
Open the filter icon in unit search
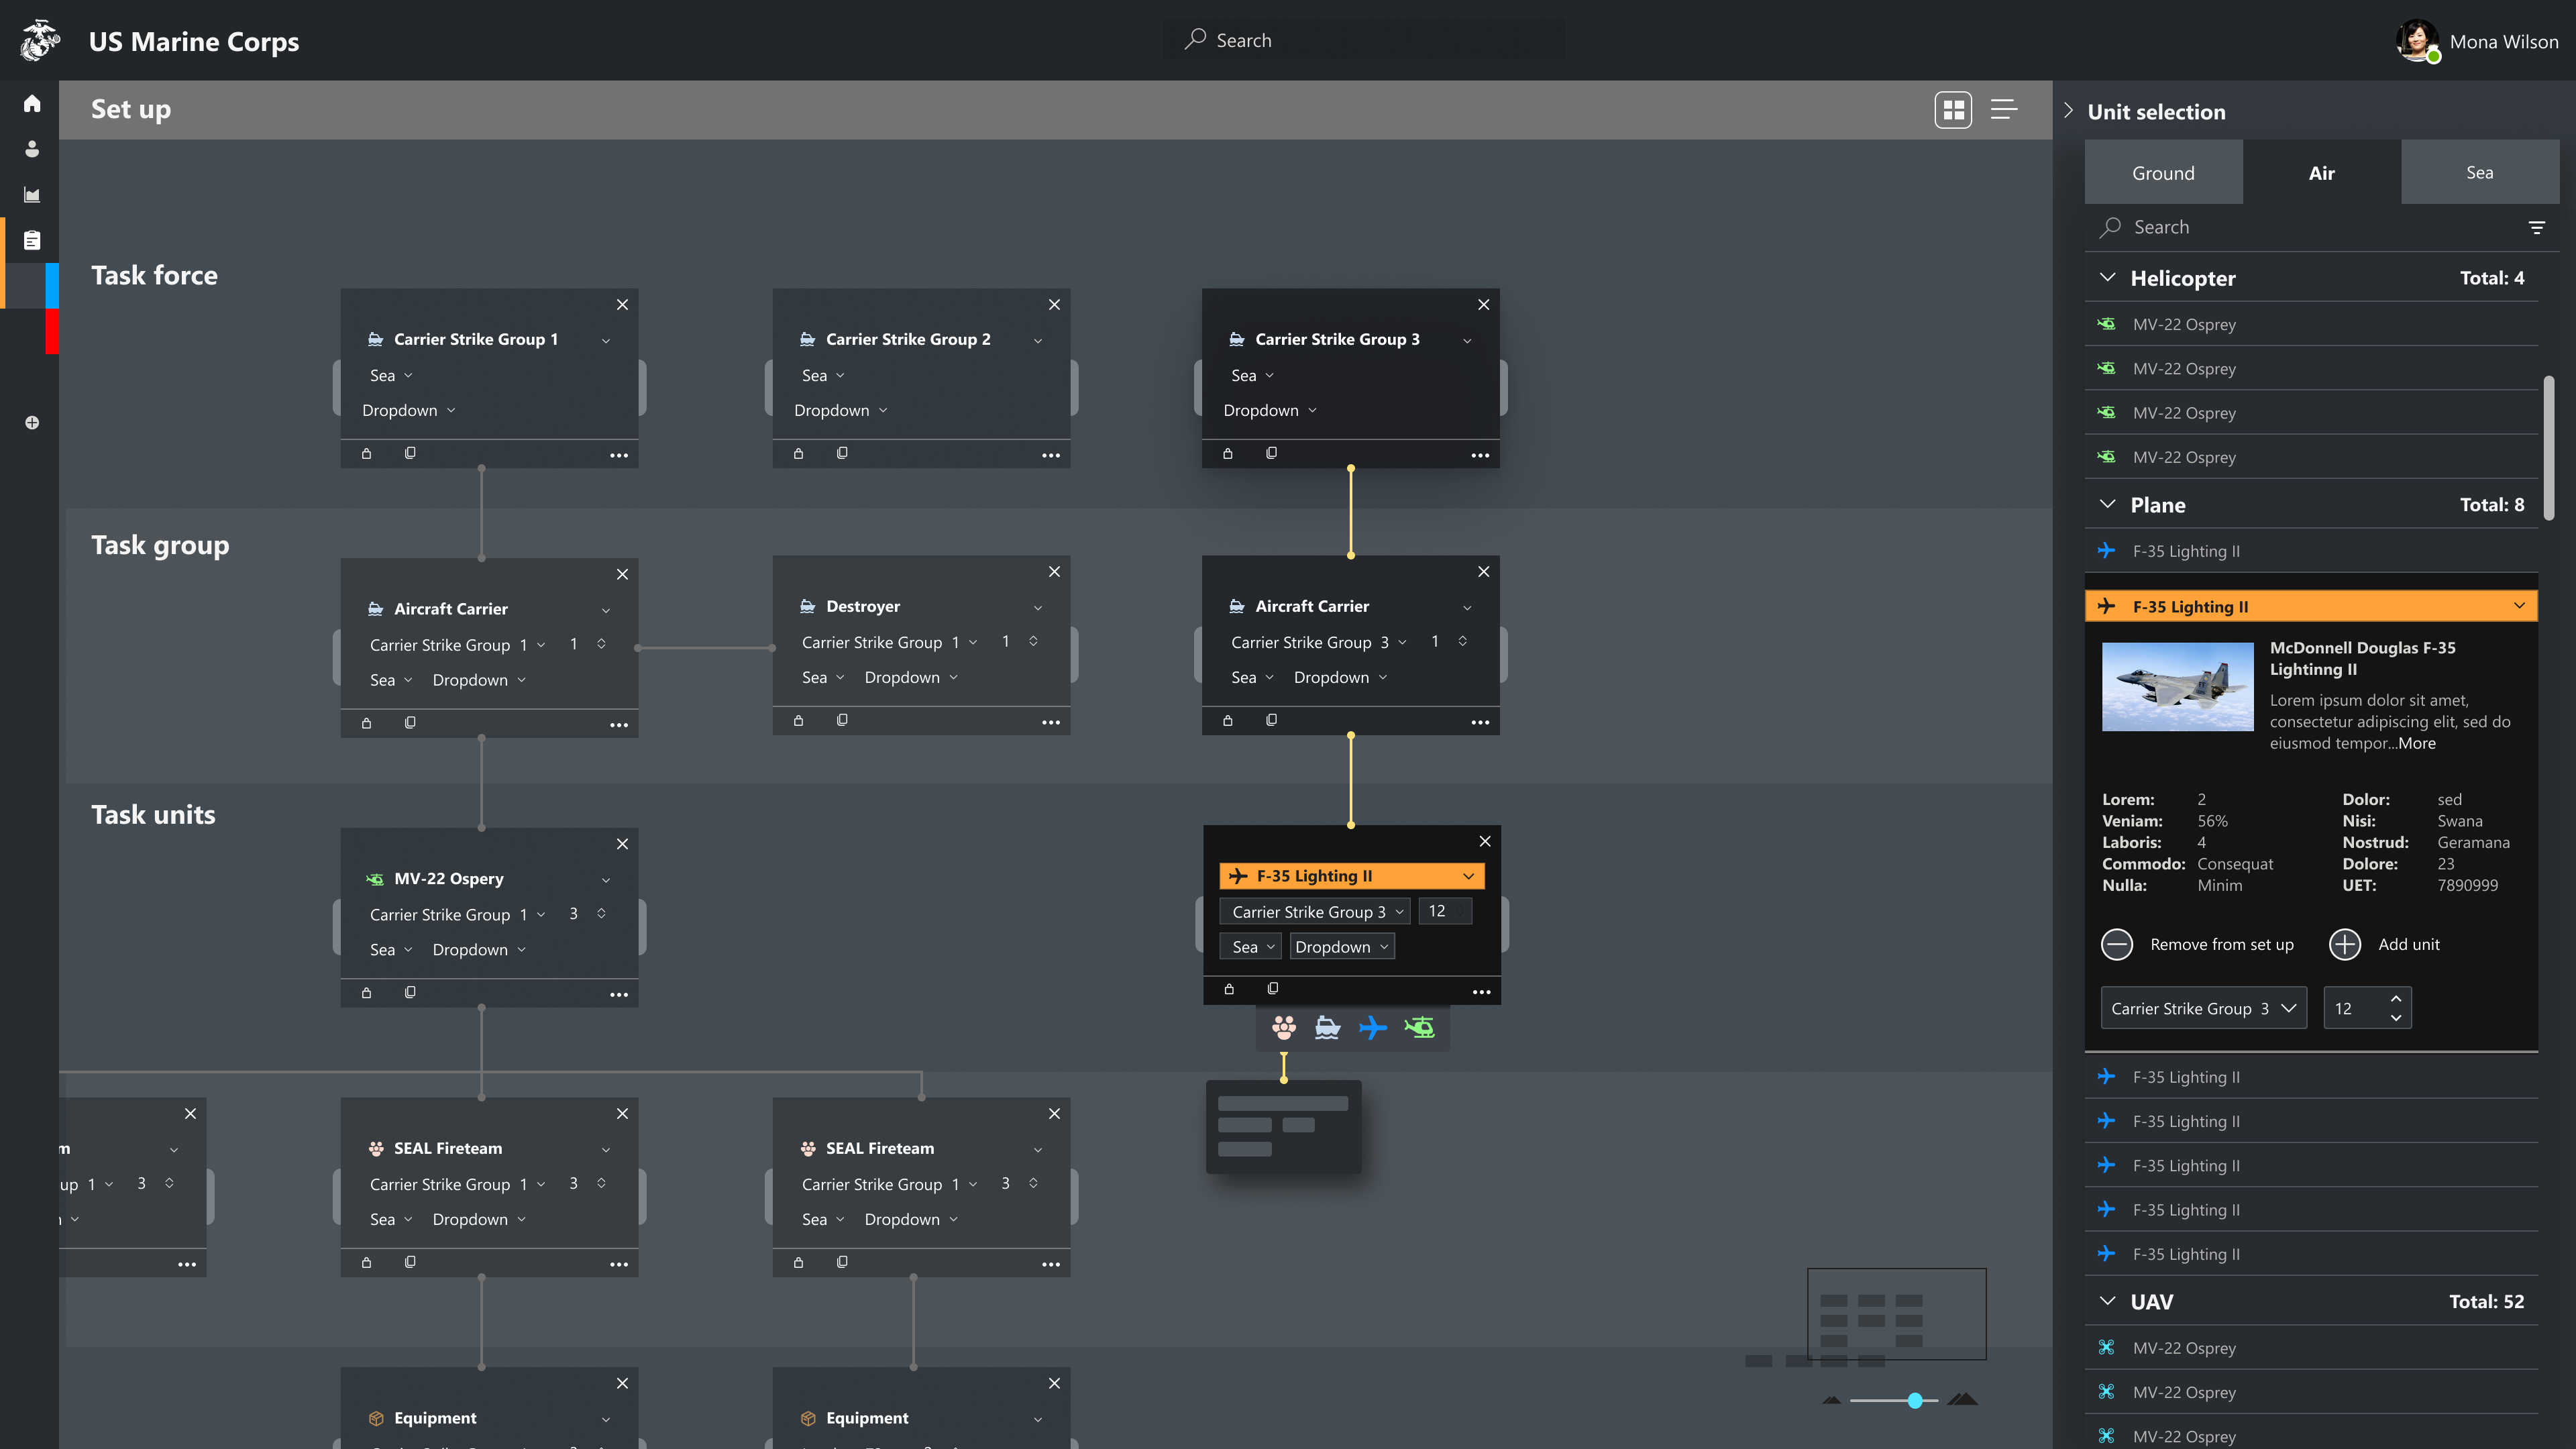[x=2536, y=228]
